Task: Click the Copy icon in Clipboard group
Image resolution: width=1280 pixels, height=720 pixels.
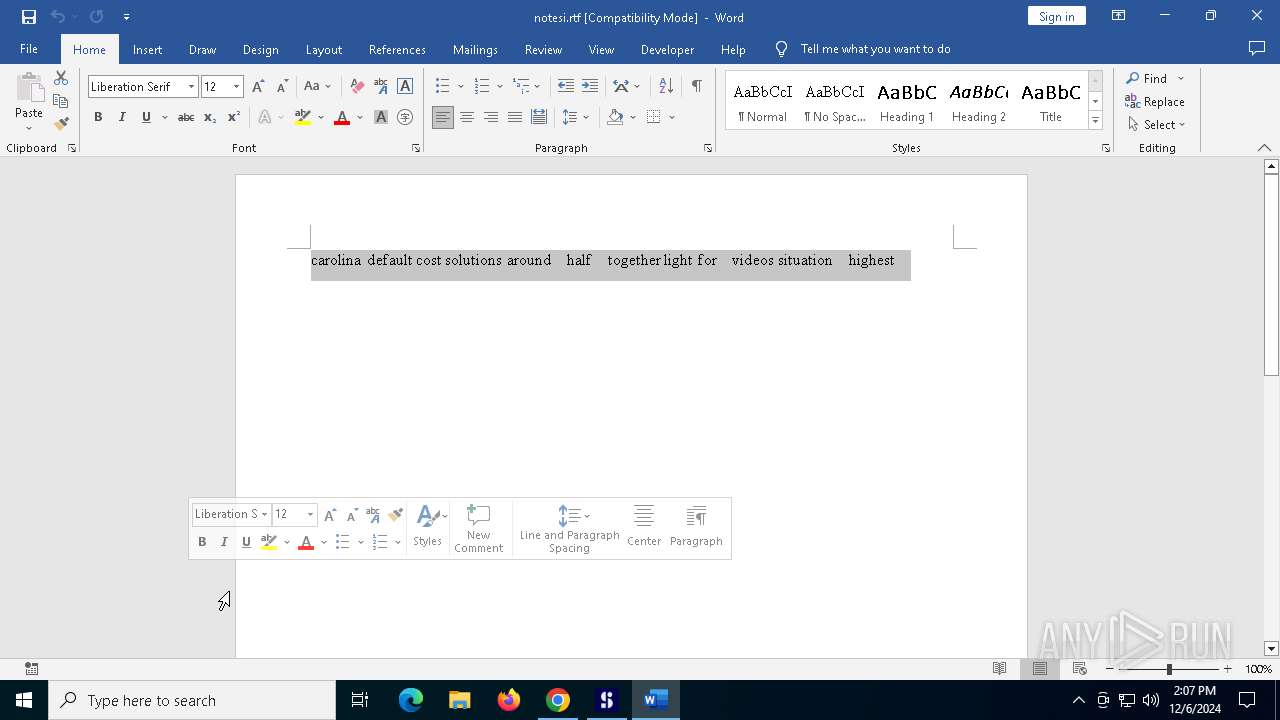Action: (x=61, y=101)
